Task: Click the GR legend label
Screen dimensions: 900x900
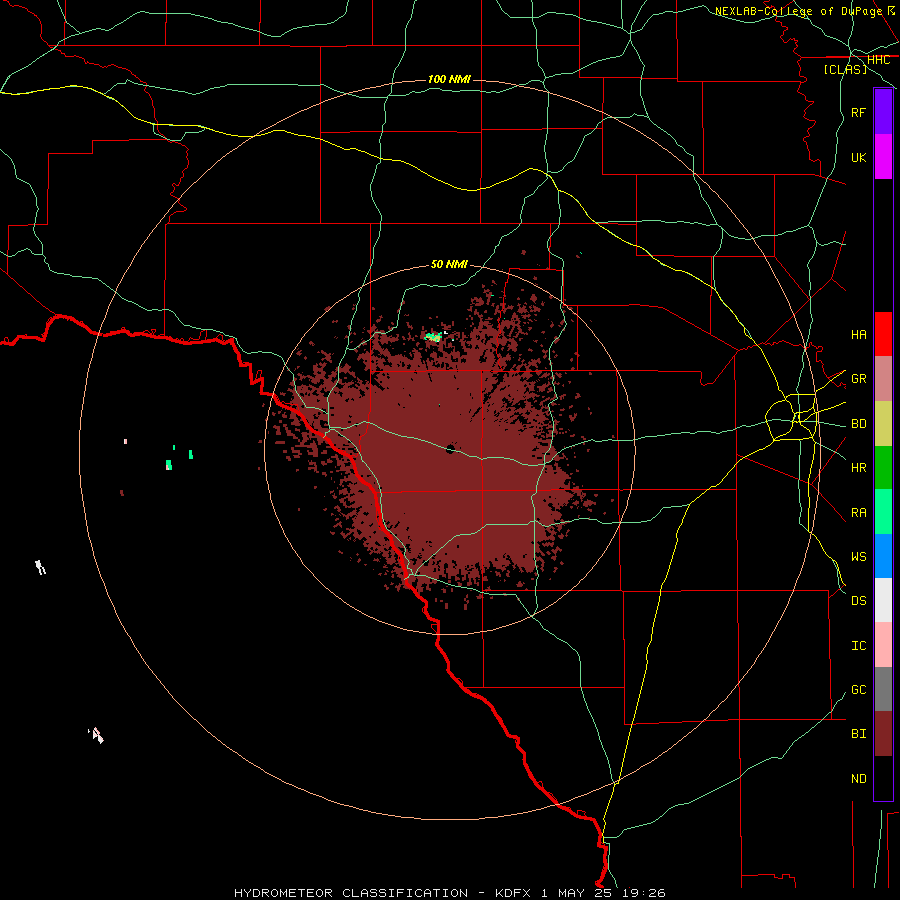Action: click(x=858, y=379)
